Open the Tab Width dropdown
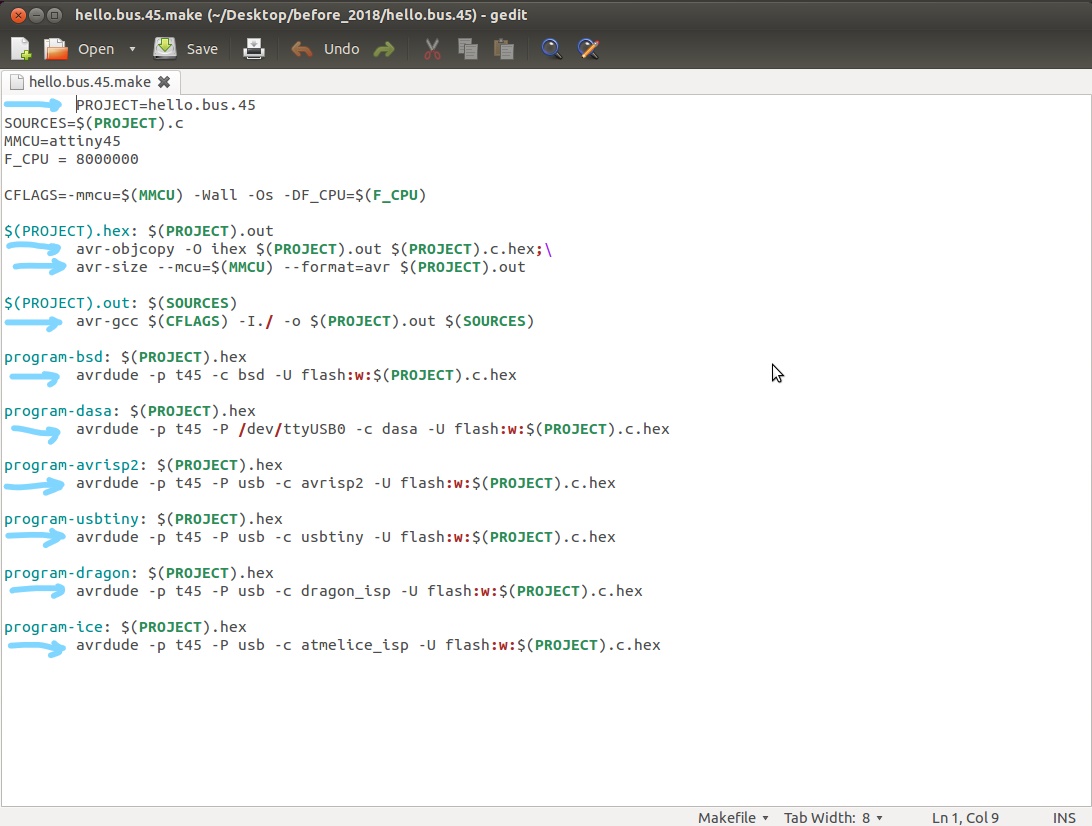 [833, 818]
